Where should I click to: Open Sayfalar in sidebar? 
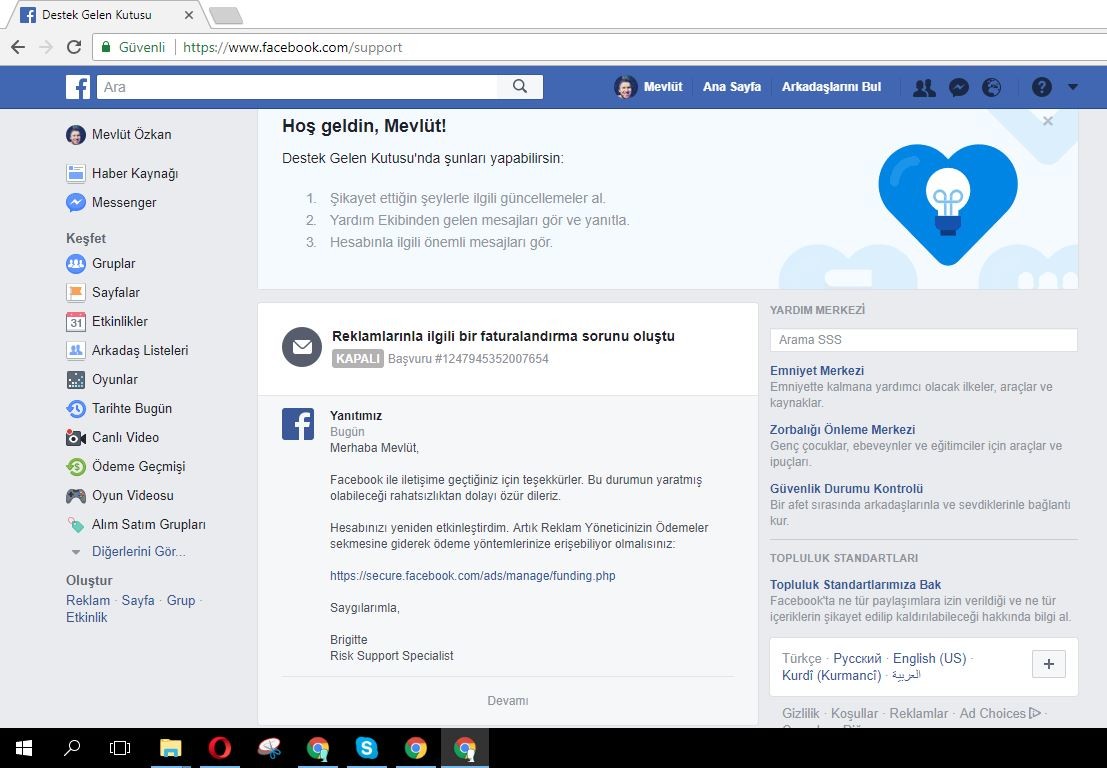click(x=103, y=292)
